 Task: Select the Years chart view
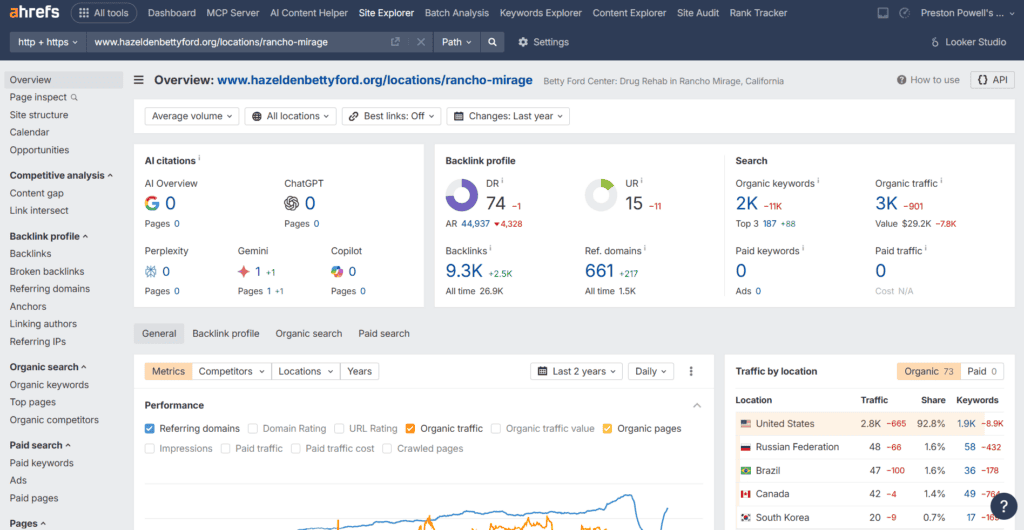359,371
